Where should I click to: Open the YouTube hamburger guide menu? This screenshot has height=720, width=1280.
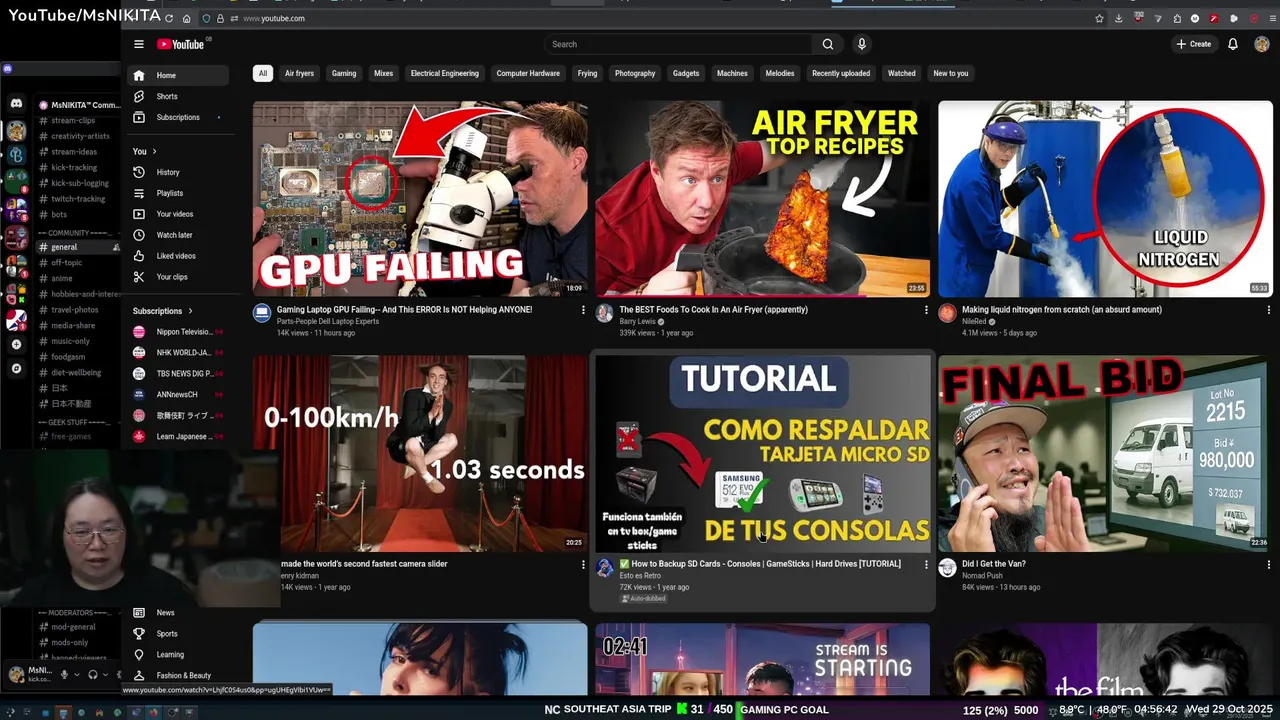click(x=139, y=44)
